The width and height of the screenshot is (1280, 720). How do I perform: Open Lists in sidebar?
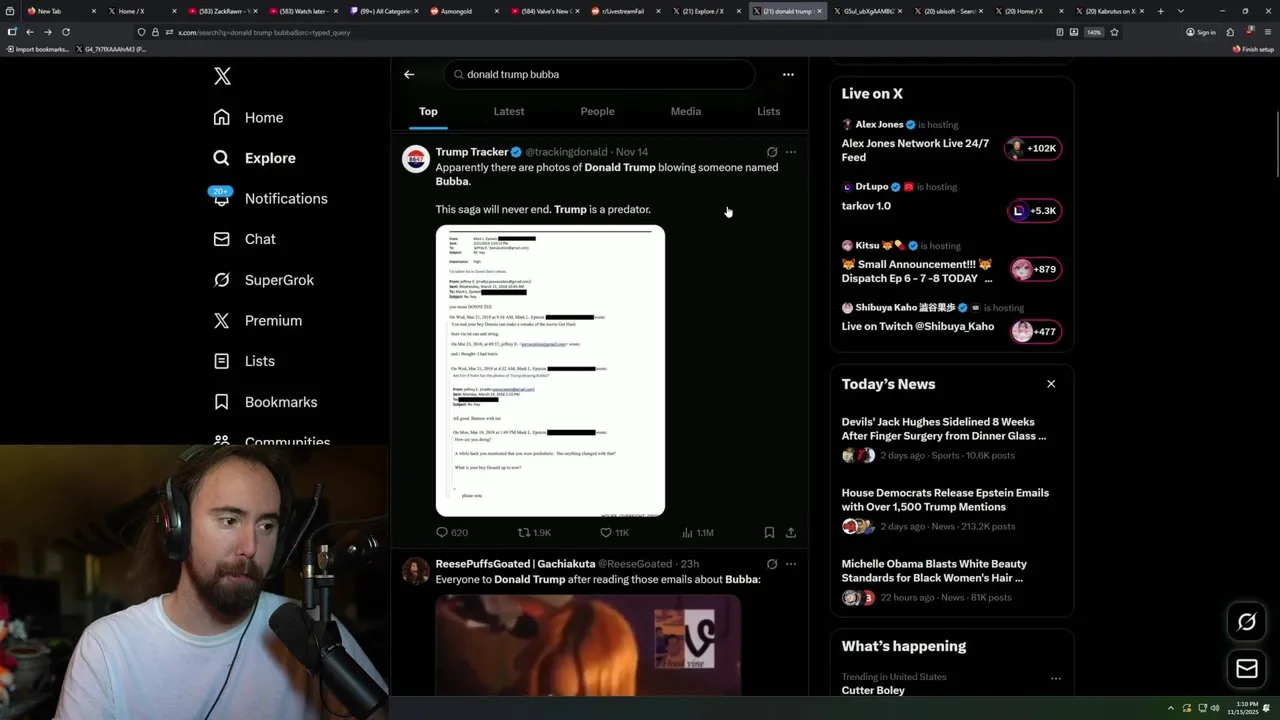point(244,361)
